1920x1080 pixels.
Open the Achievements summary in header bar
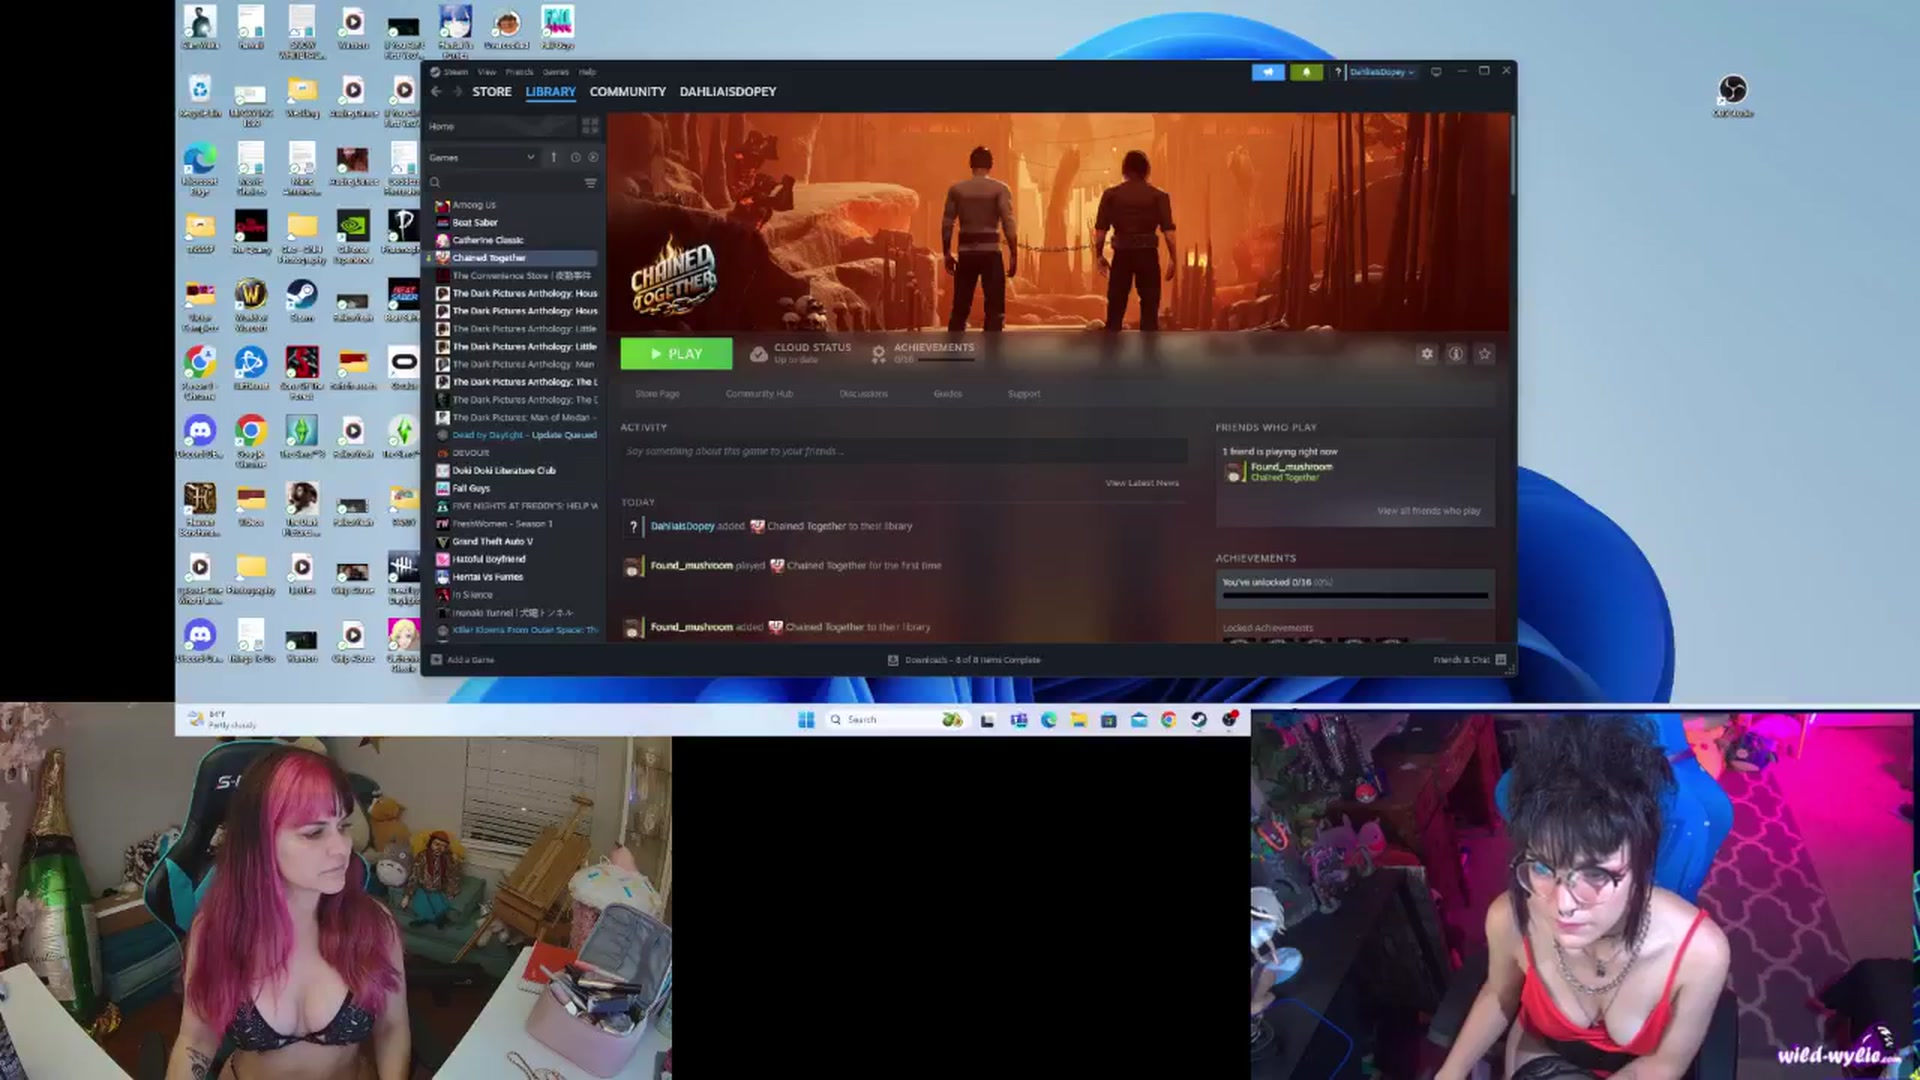point(922,353)
